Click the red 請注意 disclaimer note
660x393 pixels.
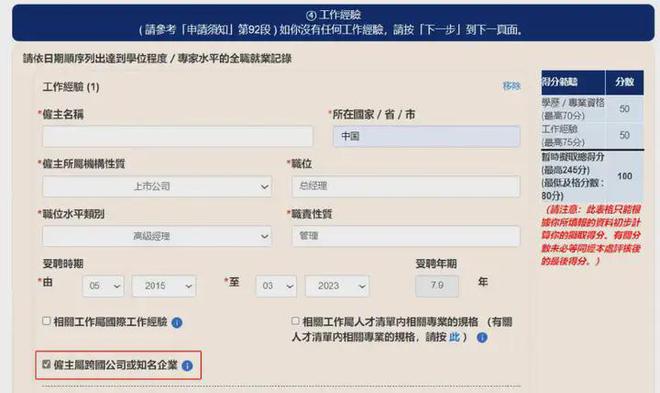[x=591, y=235]
